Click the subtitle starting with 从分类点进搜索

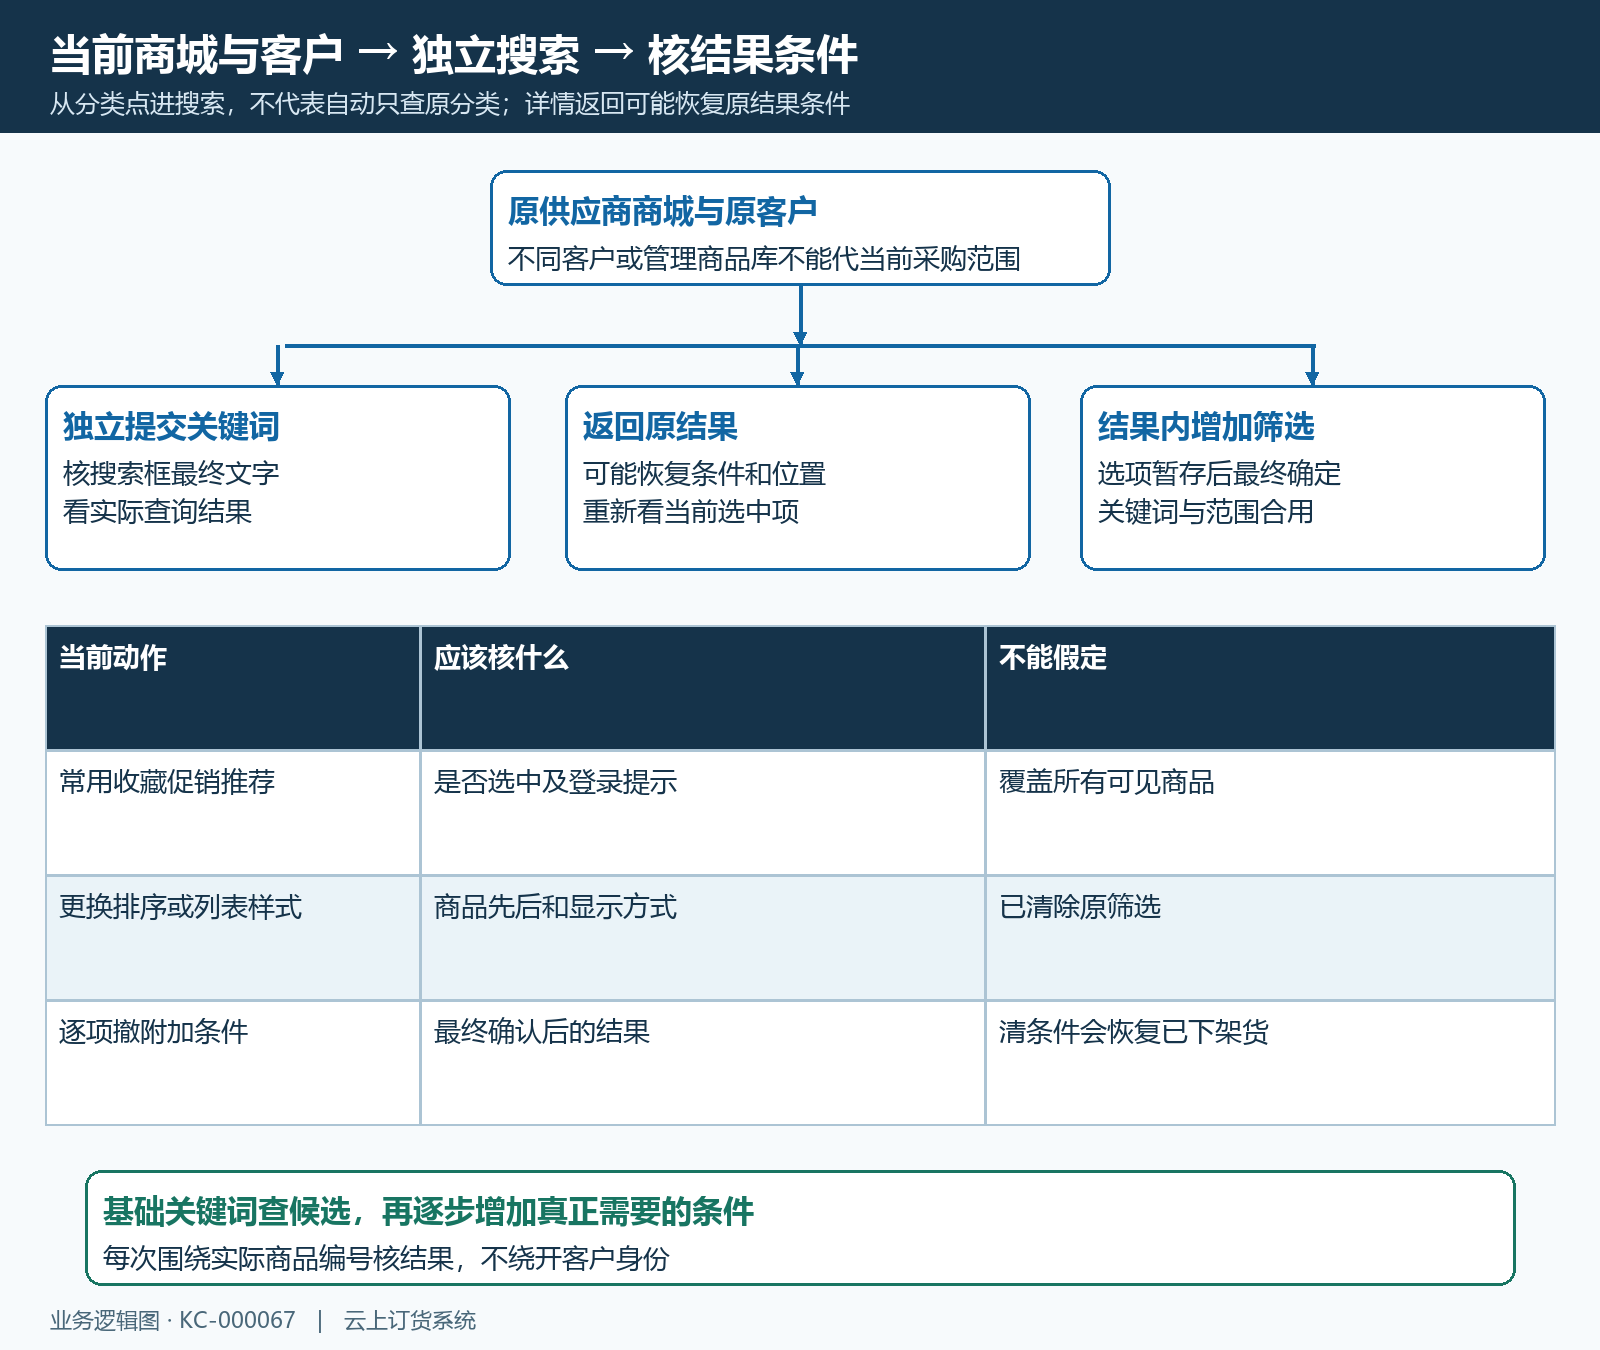450,104
